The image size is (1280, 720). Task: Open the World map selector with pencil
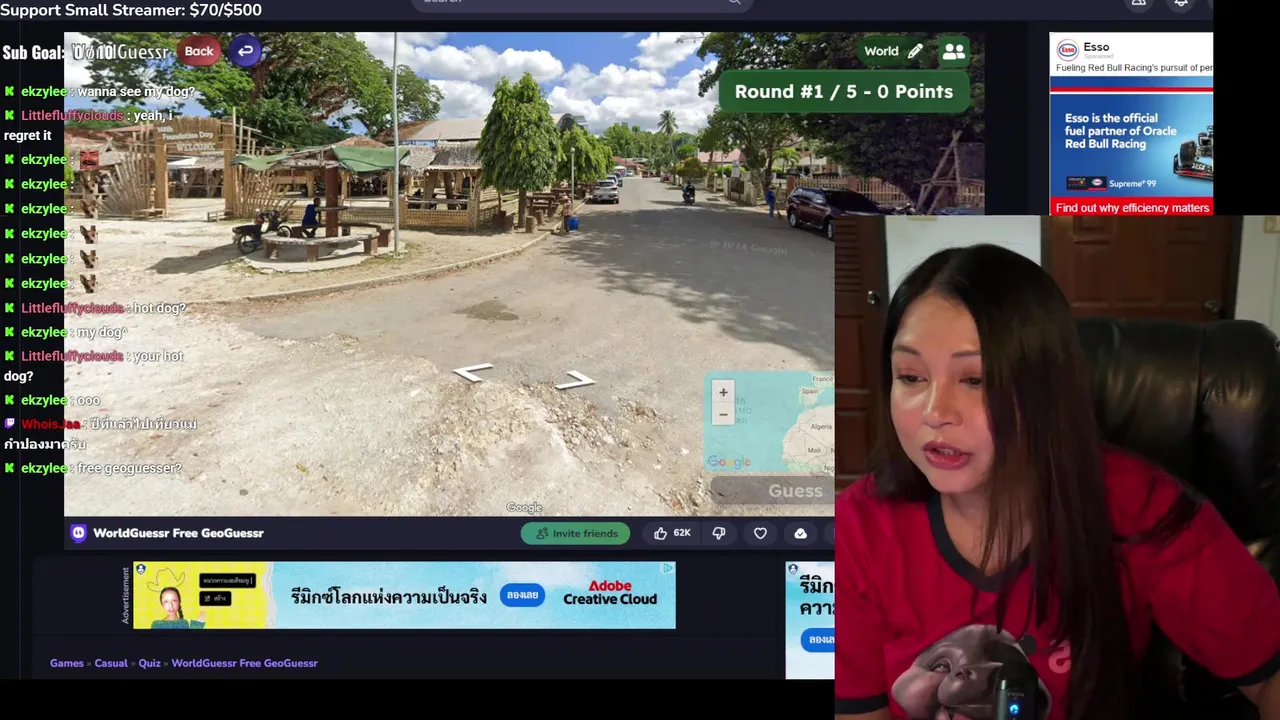click(893, 51)
